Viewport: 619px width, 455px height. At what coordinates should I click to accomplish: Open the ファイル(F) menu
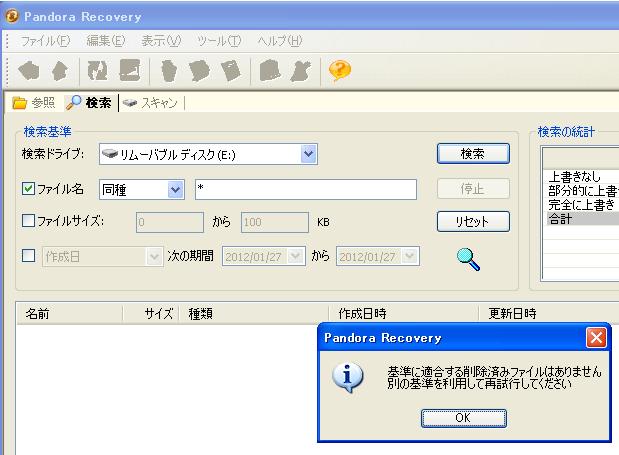(x=45, y=41)
